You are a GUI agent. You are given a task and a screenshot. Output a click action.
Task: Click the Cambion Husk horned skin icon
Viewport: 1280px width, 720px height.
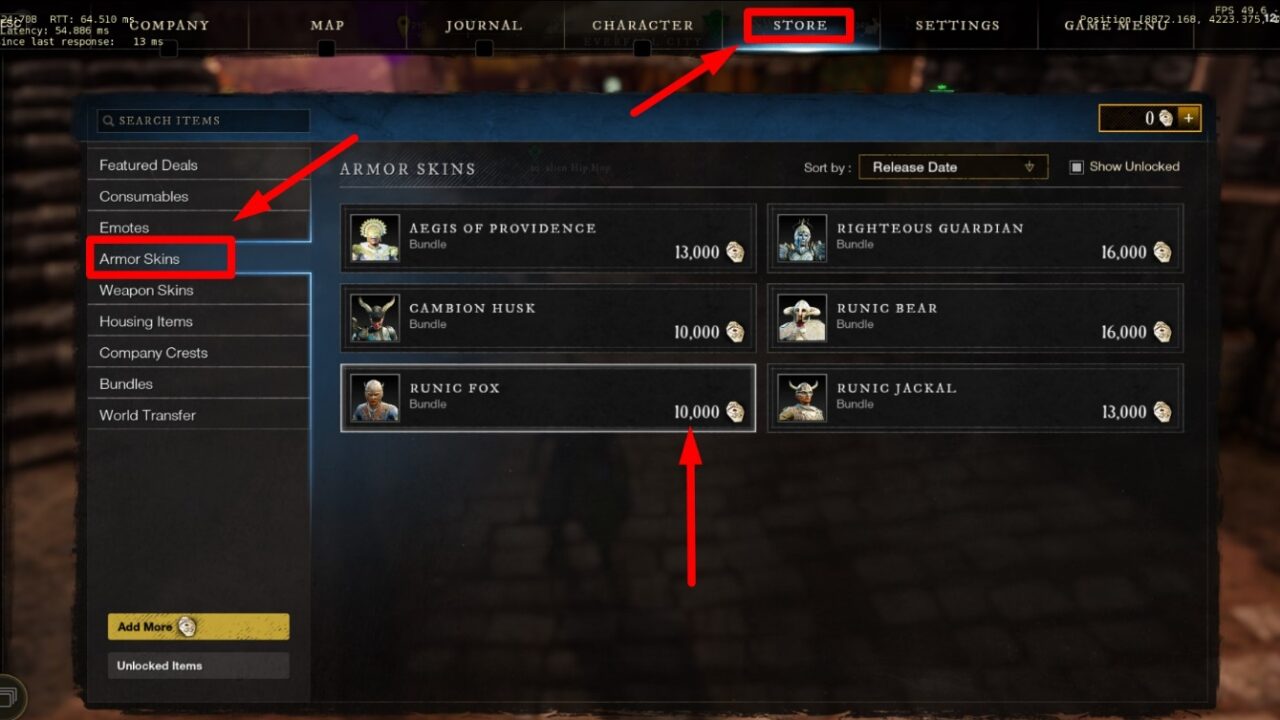[375, 318]
